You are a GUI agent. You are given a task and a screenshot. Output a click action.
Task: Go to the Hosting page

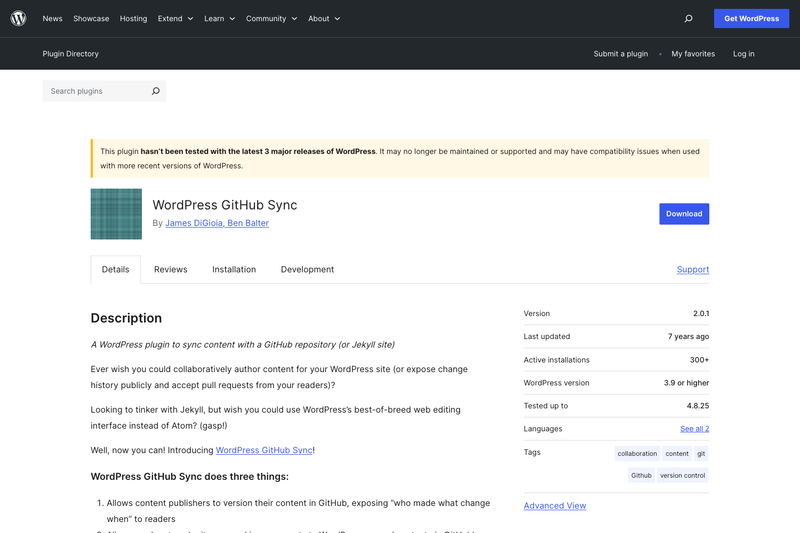[133, 18]
